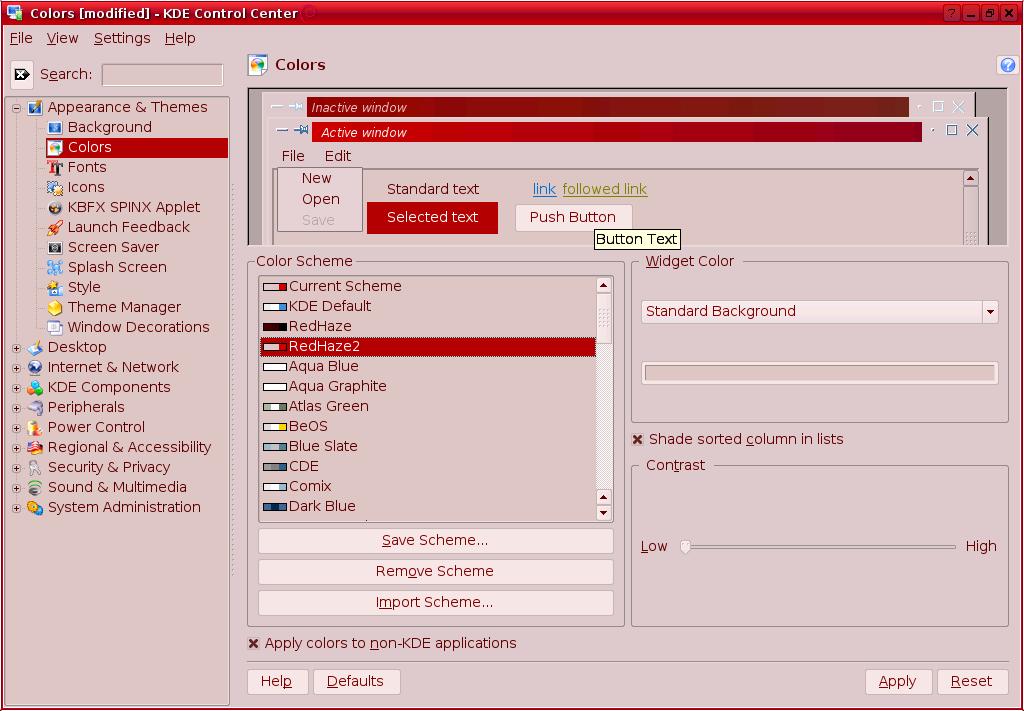
Task: Expand the Peripherals branch
Action: [16, 408]
